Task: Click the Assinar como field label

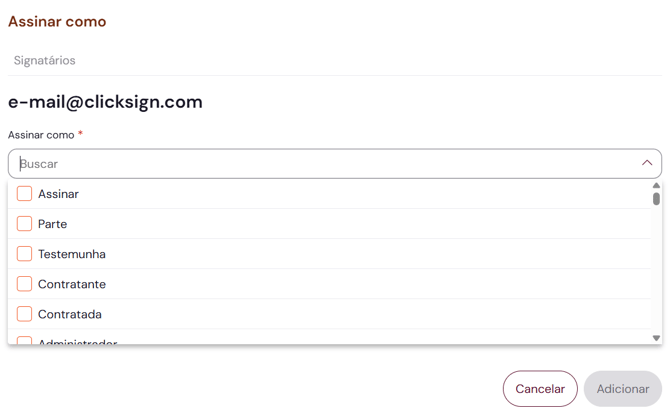Action: click(41, 135)
